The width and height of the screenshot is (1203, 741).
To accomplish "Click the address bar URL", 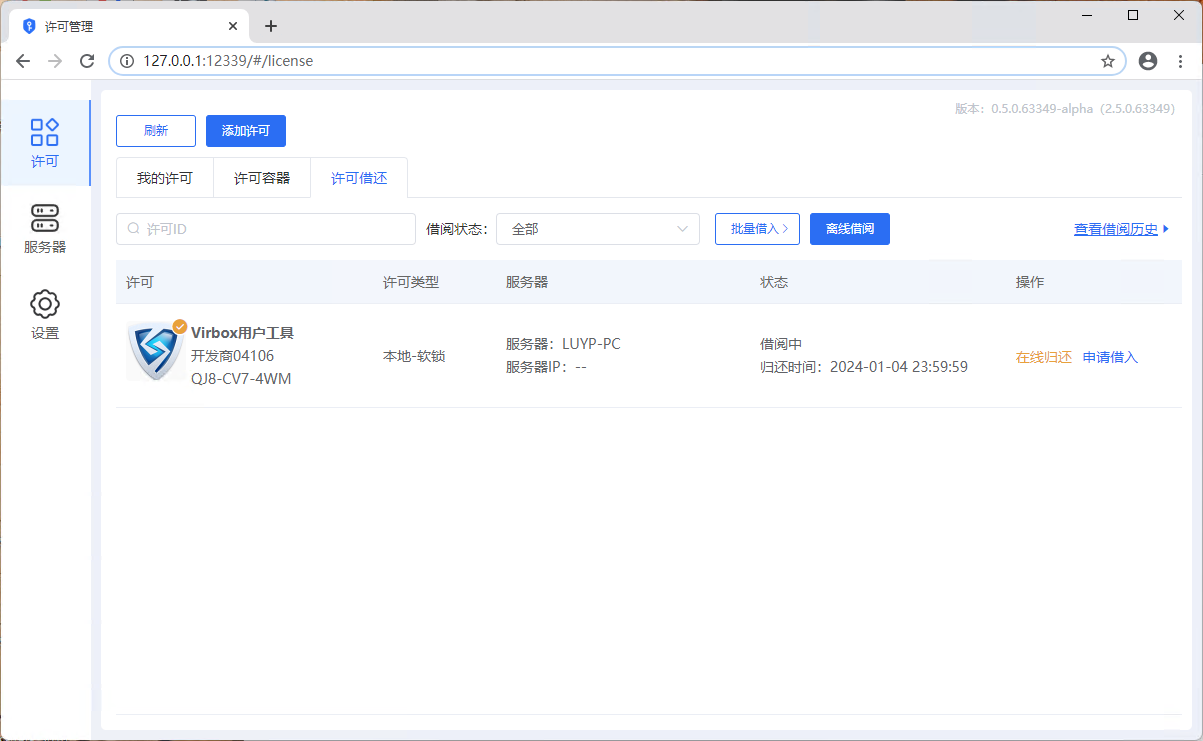I will 228,61.
